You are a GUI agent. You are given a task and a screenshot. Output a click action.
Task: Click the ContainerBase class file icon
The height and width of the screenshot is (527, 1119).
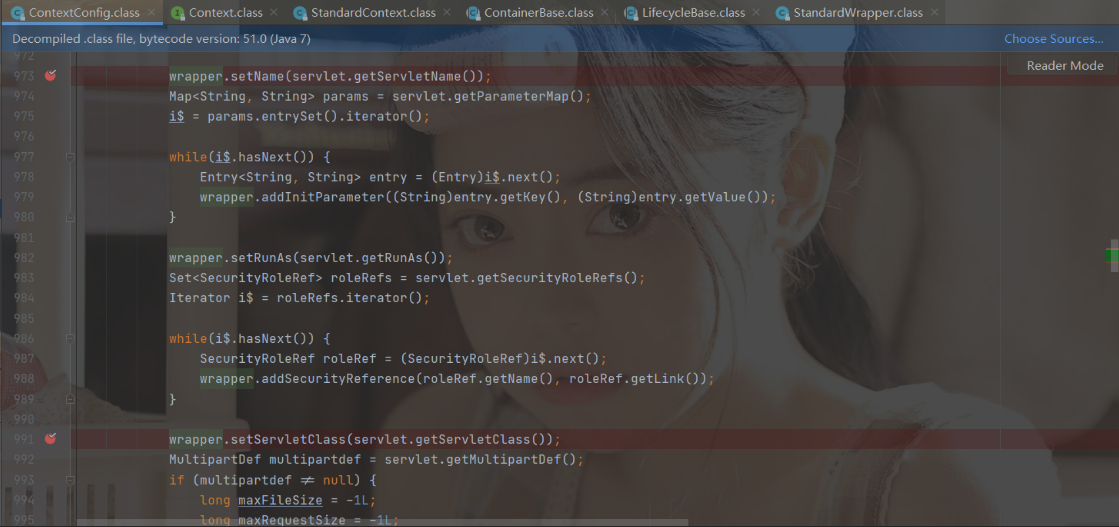pyautogui.click(x=472, y=13)
